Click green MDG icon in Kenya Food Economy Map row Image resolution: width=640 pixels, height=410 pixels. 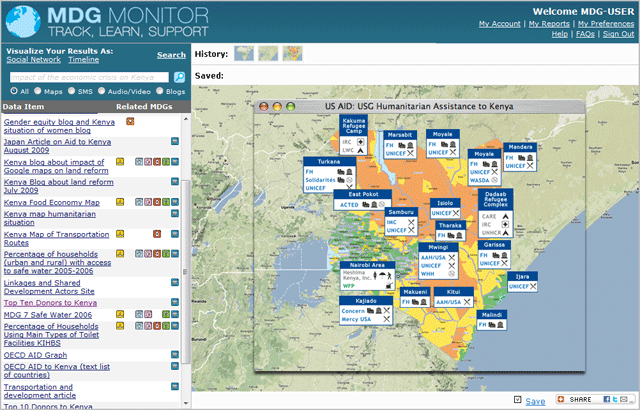coord(166,202)
